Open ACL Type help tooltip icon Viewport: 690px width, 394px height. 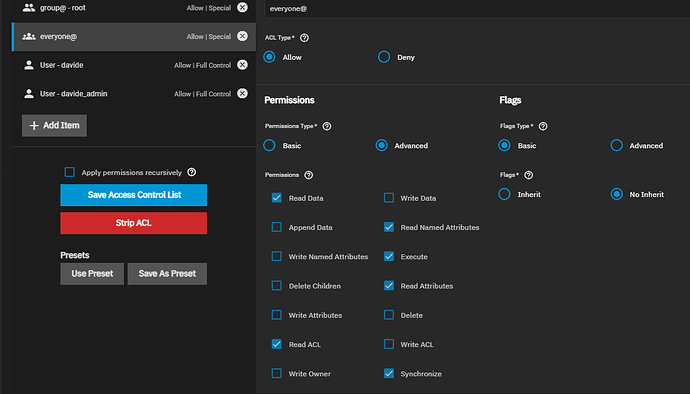304,38
